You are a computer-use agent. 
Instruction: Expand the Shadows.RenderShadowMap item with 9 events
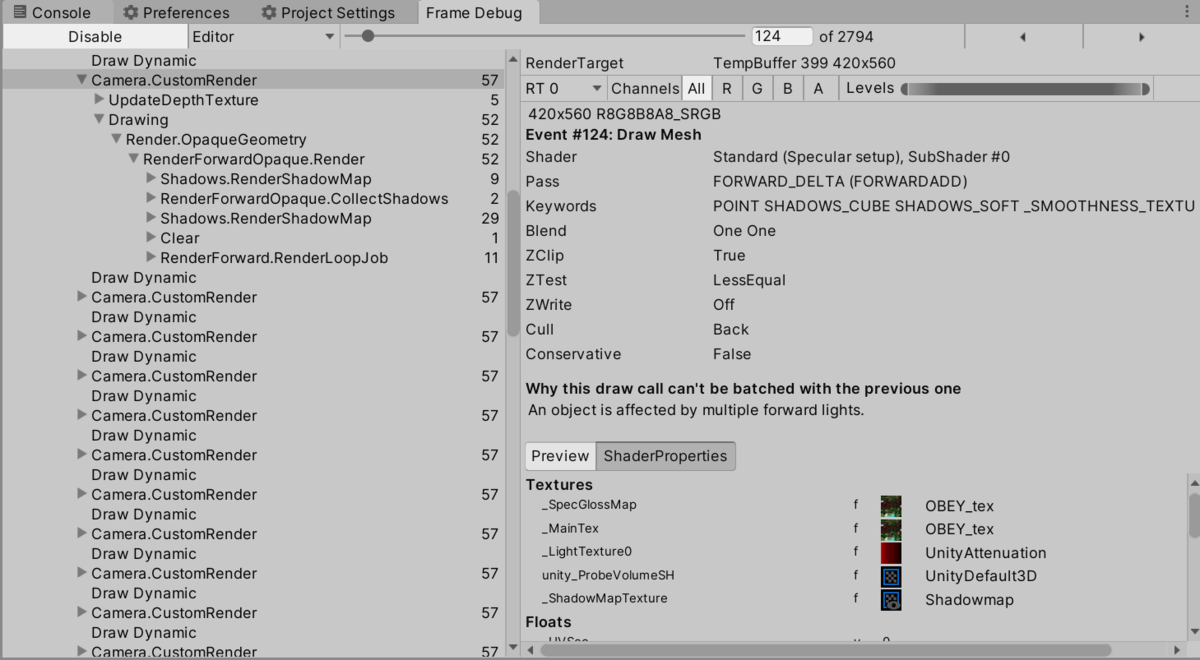point(151,179)
